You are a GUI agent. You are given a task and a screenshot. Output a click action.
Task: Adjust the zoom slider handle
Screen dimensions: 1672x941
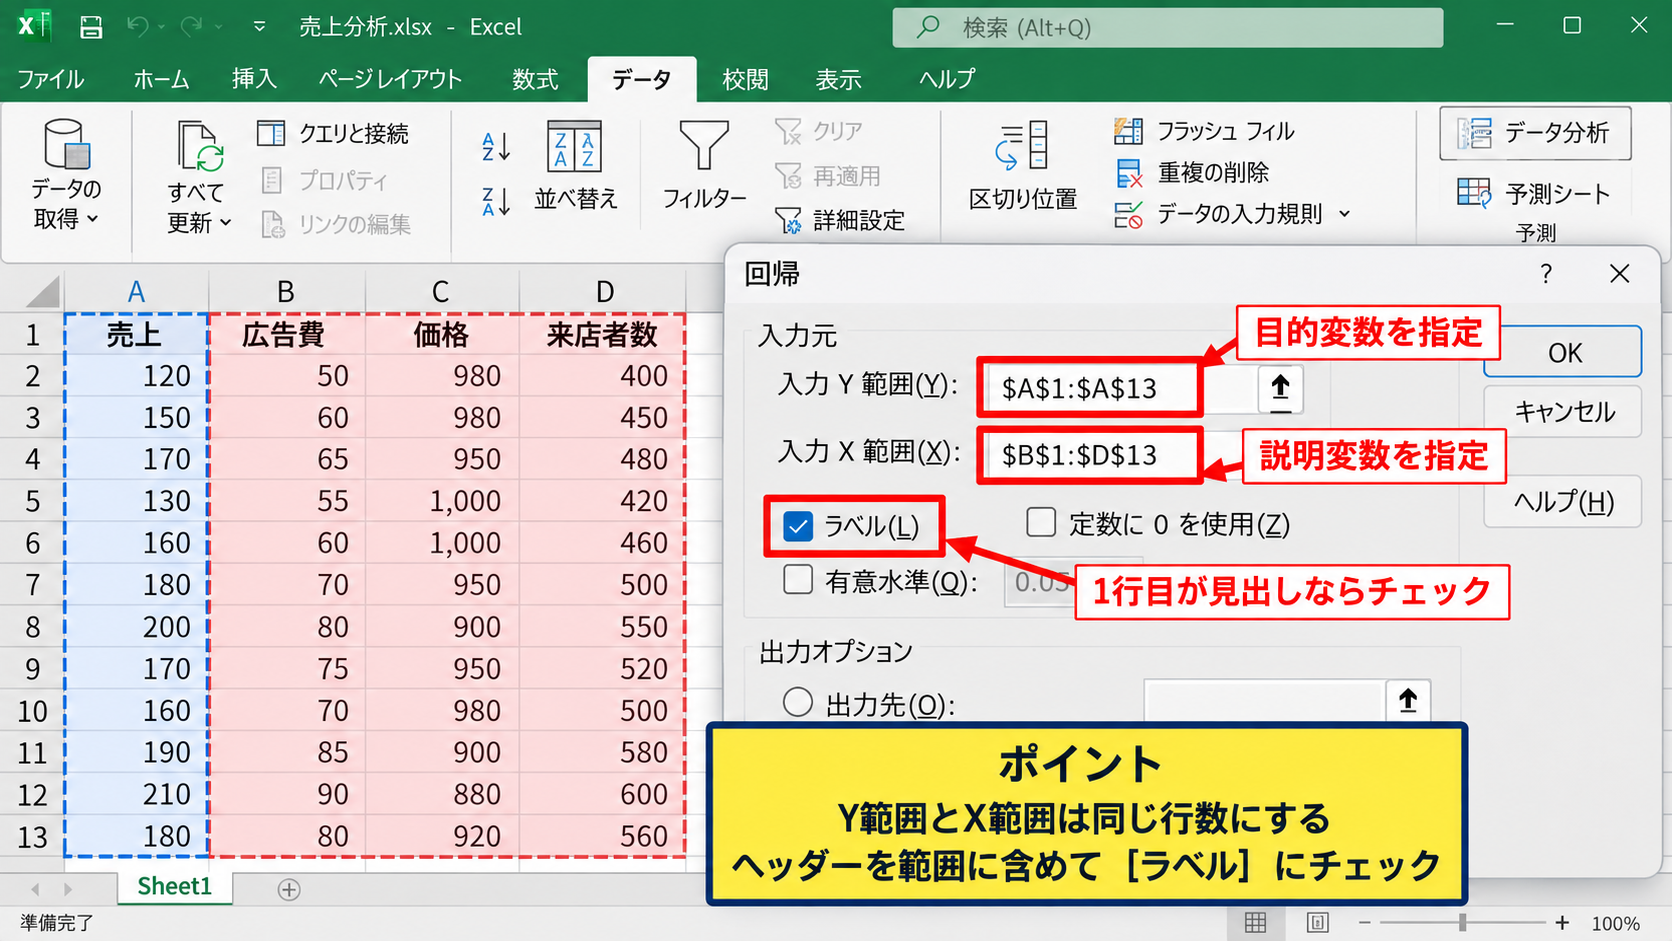point(1462,922)
